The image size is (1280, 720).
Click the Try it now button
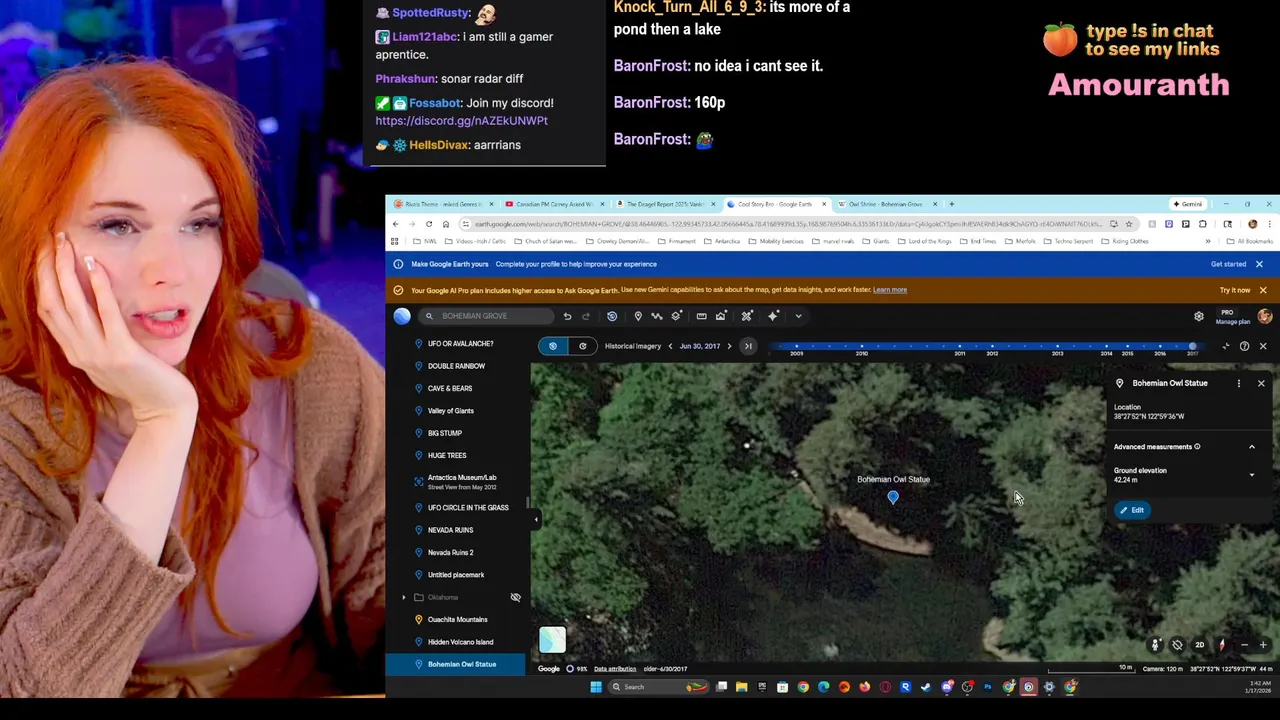tap(1235, 290)
